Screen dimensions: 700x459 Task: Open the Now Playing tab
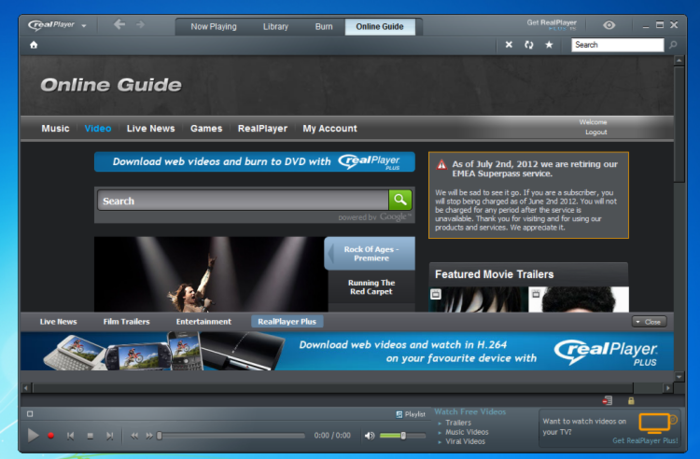(213, 26)
